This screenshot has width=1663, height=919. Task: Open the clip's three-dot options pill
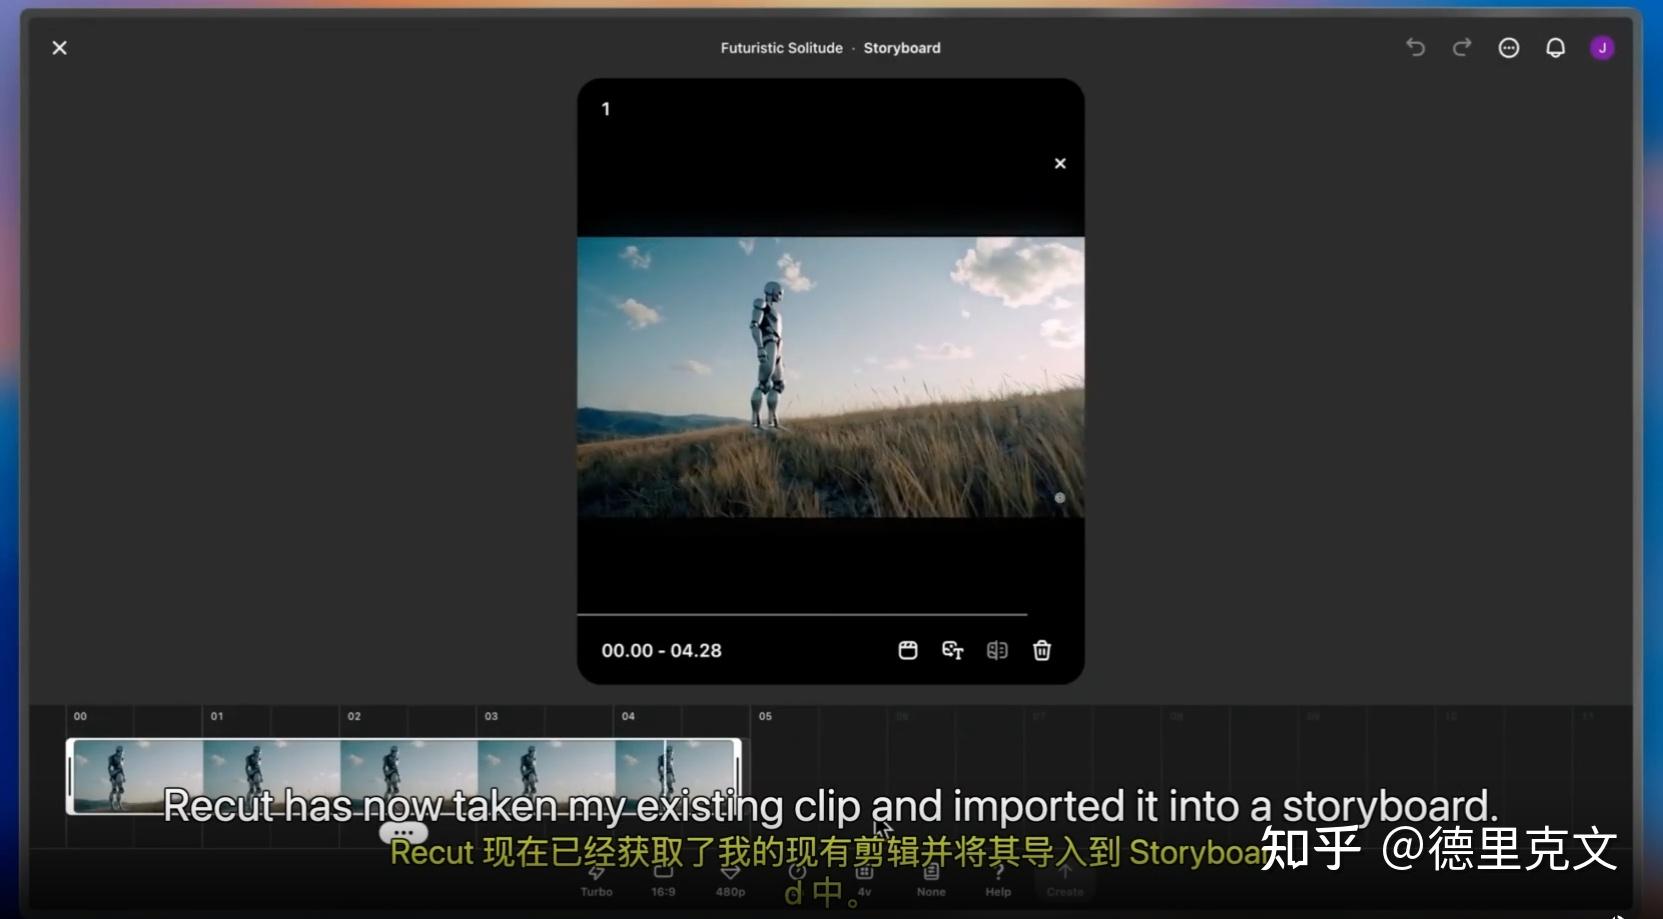click(403, 832)
